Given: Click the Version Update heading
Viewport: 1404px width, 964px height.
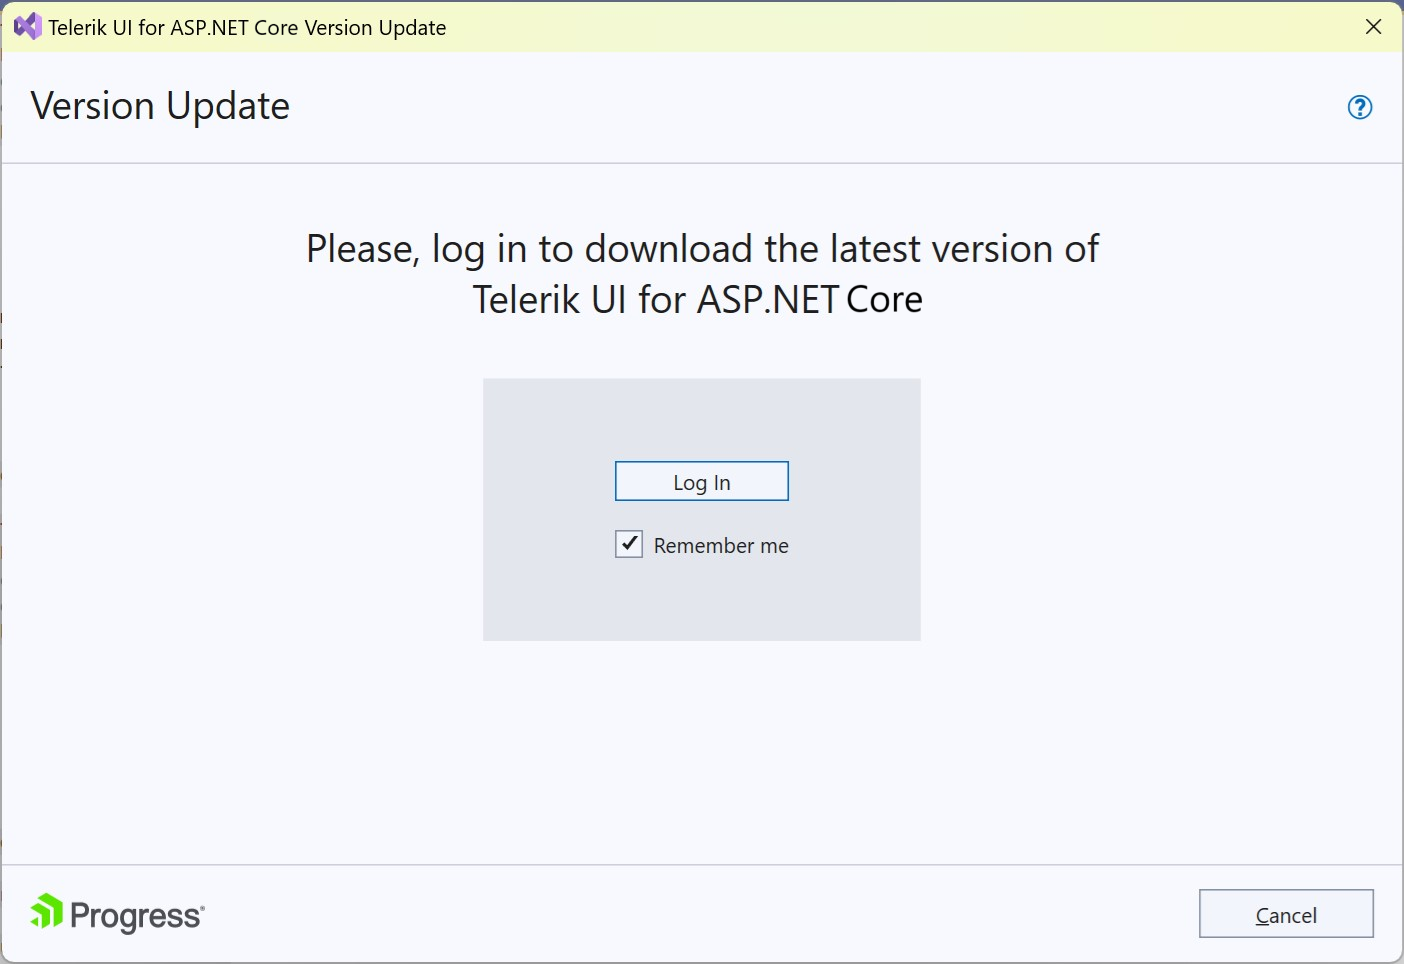Looking at the screenshot, I should (159, 106).
